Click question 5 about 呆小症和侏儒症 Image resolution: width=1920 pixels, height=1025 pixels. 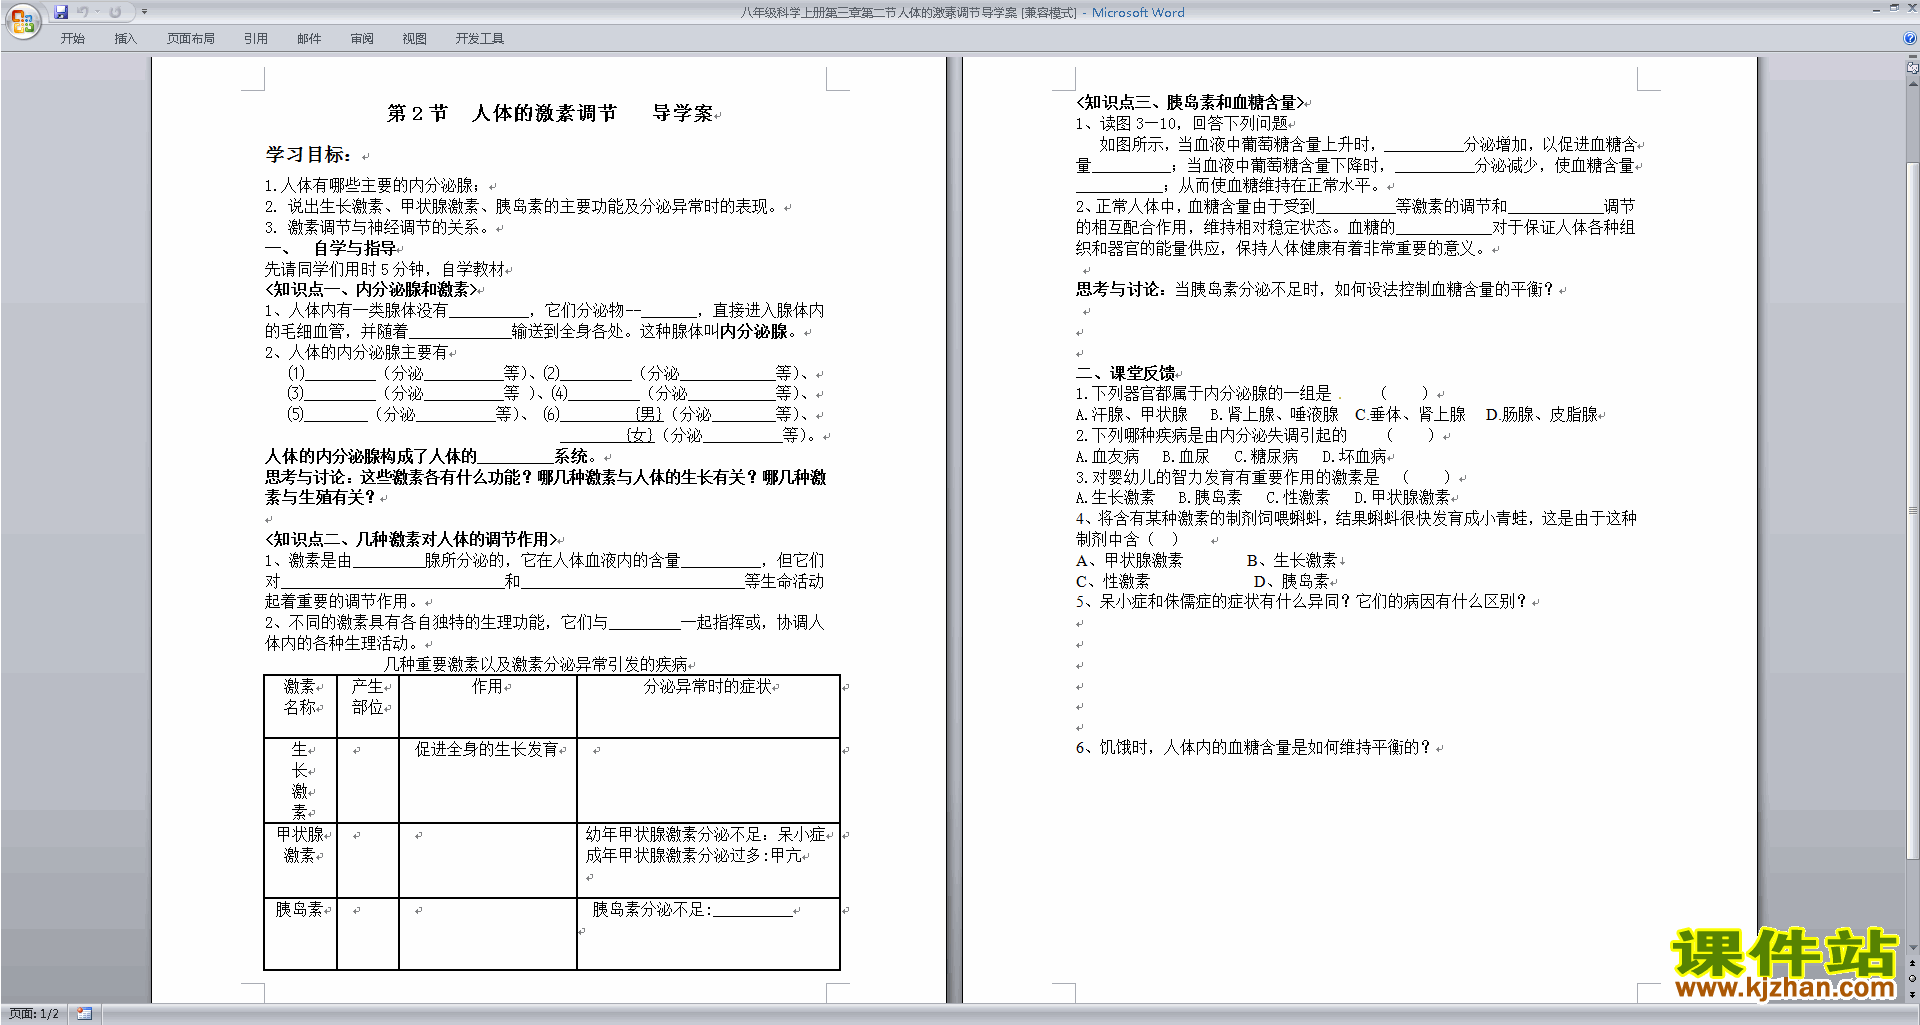1302,602
